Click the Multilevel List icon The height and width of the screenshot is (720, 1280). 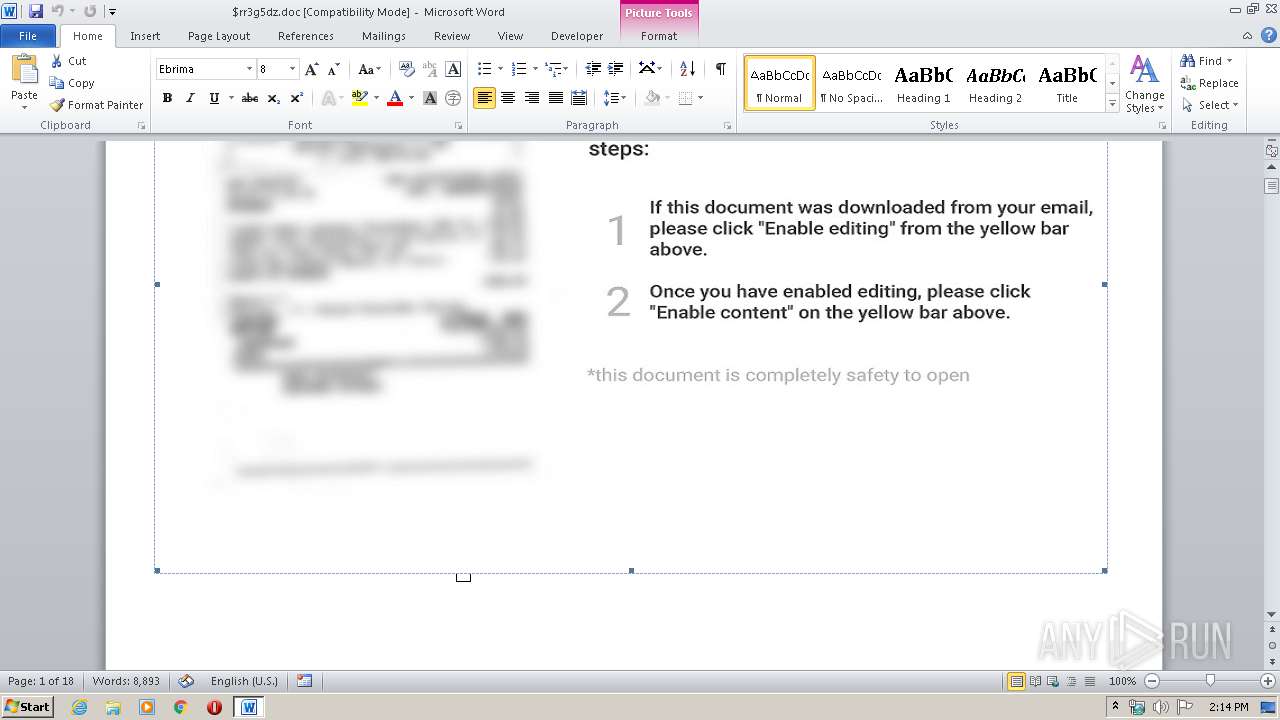pos(553,69)
